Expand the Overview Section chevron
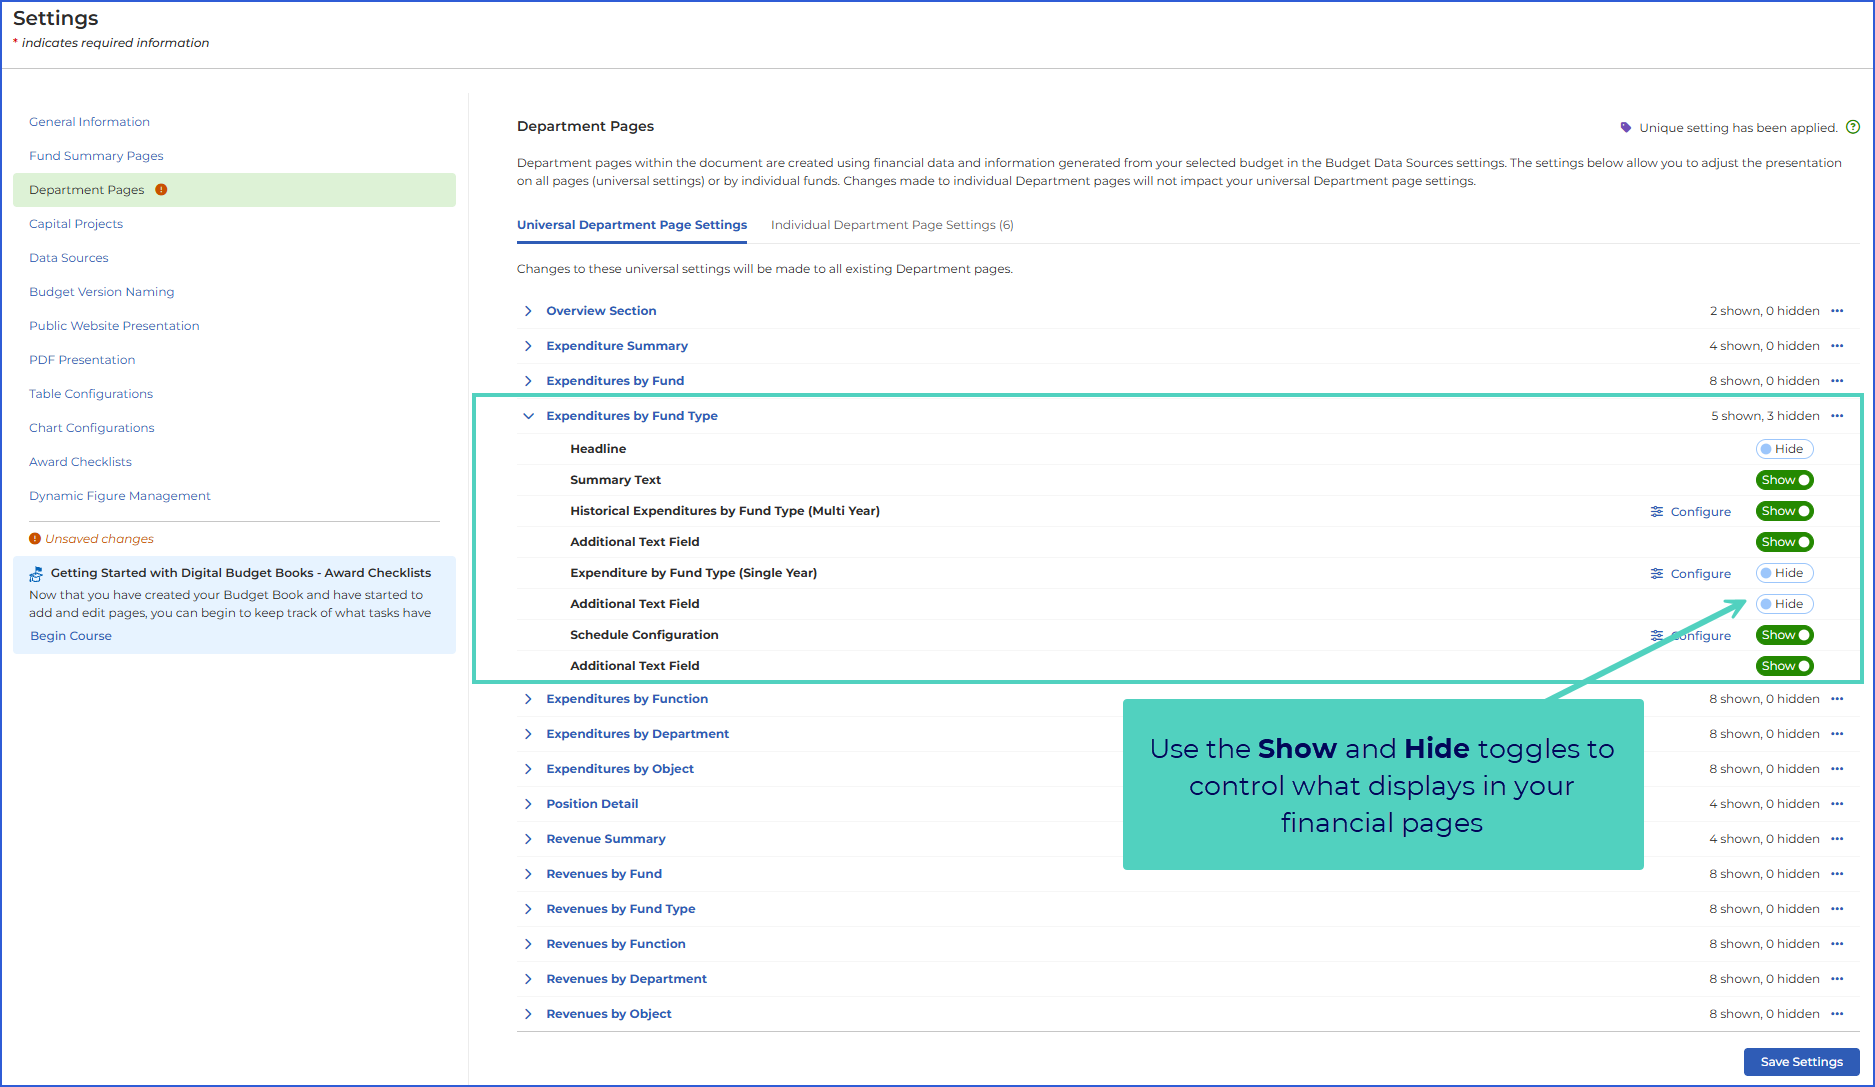1875x1087 pixels. point(528,311)
